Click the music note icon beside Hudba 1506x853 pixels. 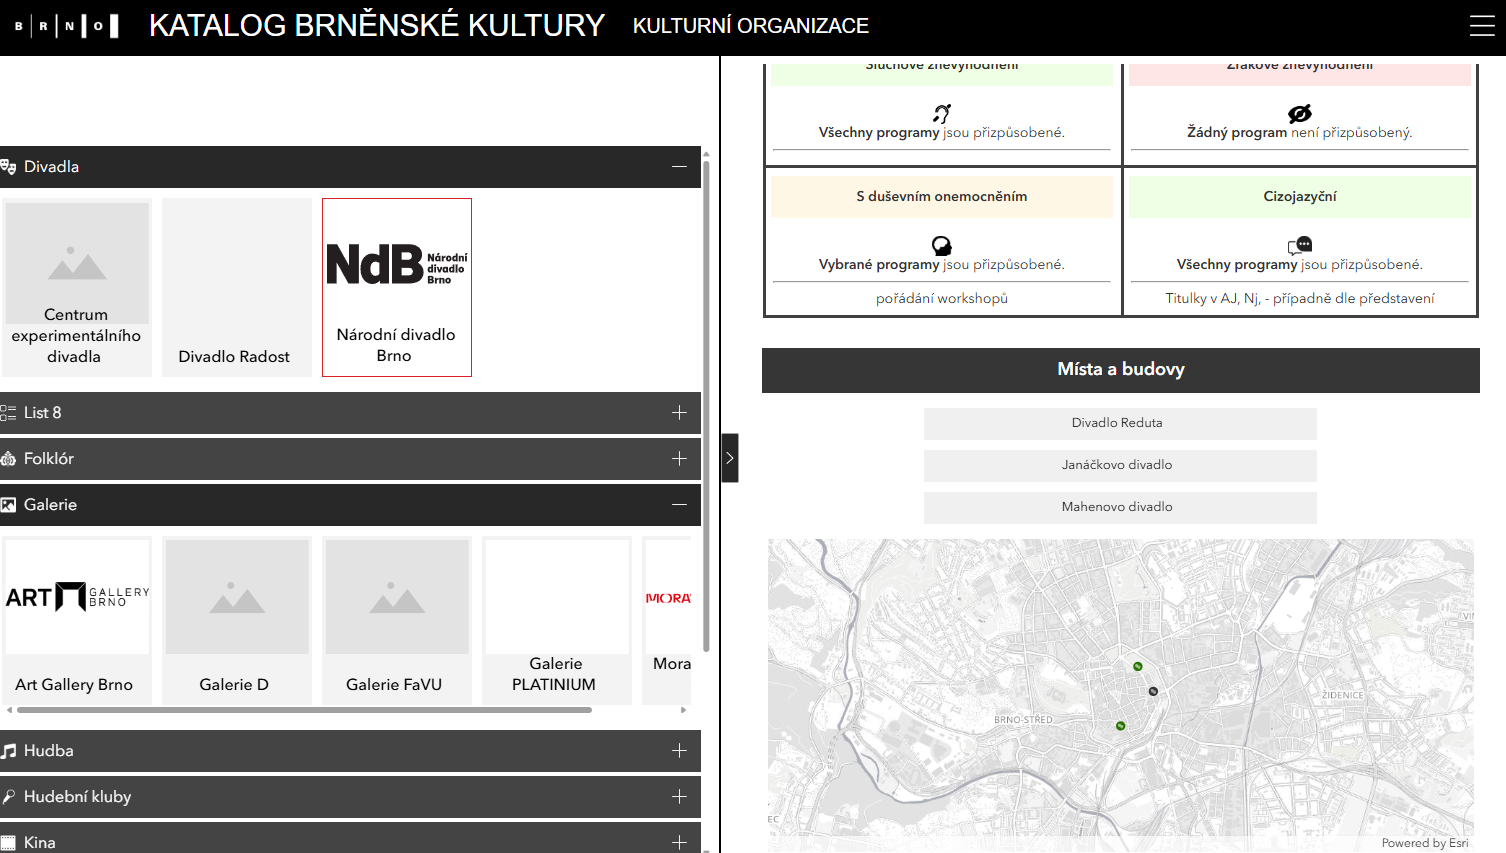point(11,750)
